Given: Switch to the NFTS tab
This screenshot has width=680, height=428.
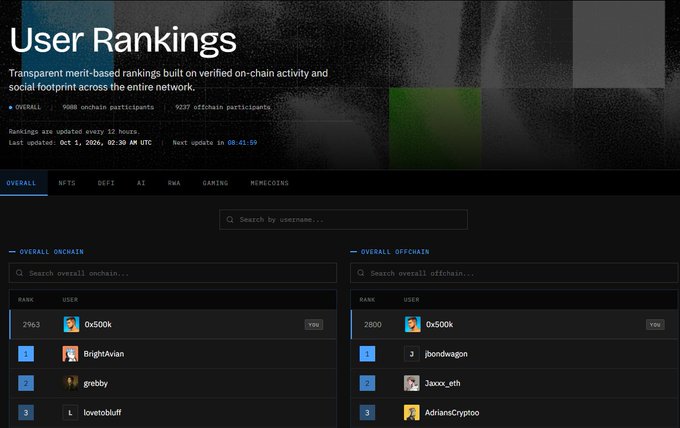Looking at the screenshot, I should point(67,183).
